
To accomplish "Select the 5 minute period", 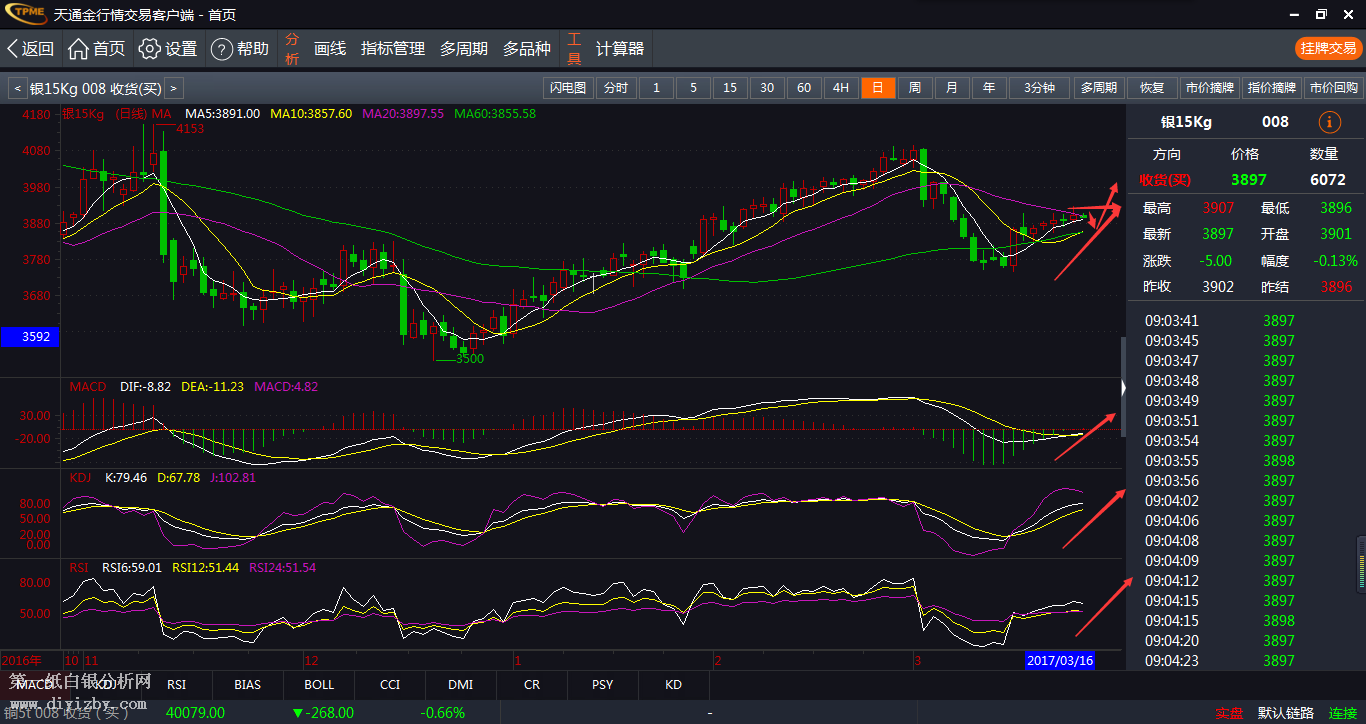I will (x=693, y=88).
